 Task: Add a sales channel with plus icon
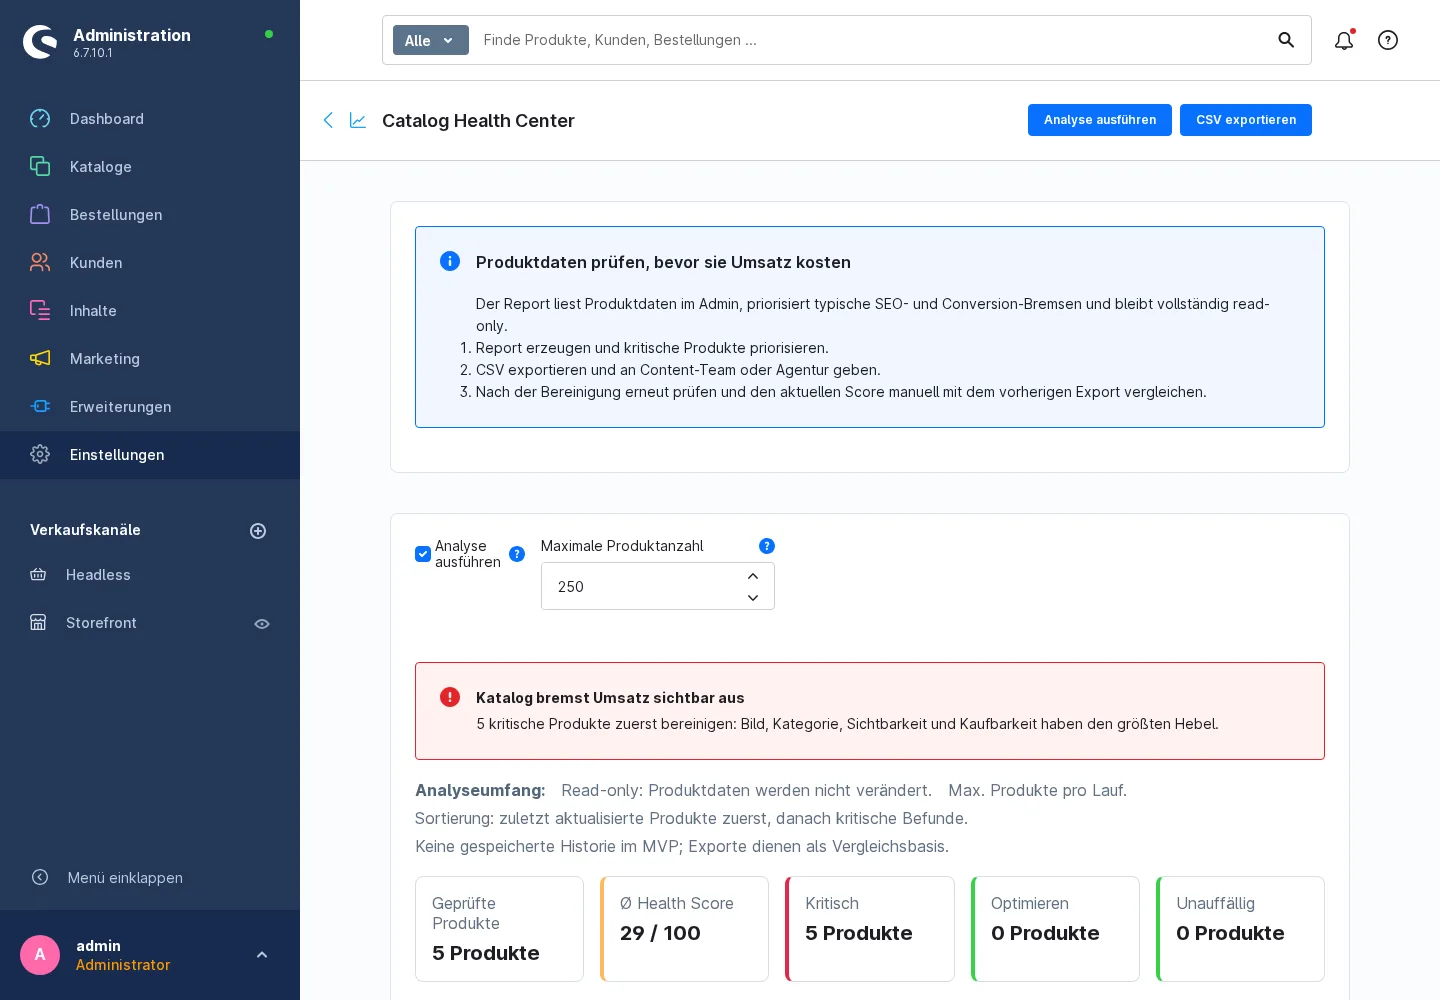click(x=258, y=531)
